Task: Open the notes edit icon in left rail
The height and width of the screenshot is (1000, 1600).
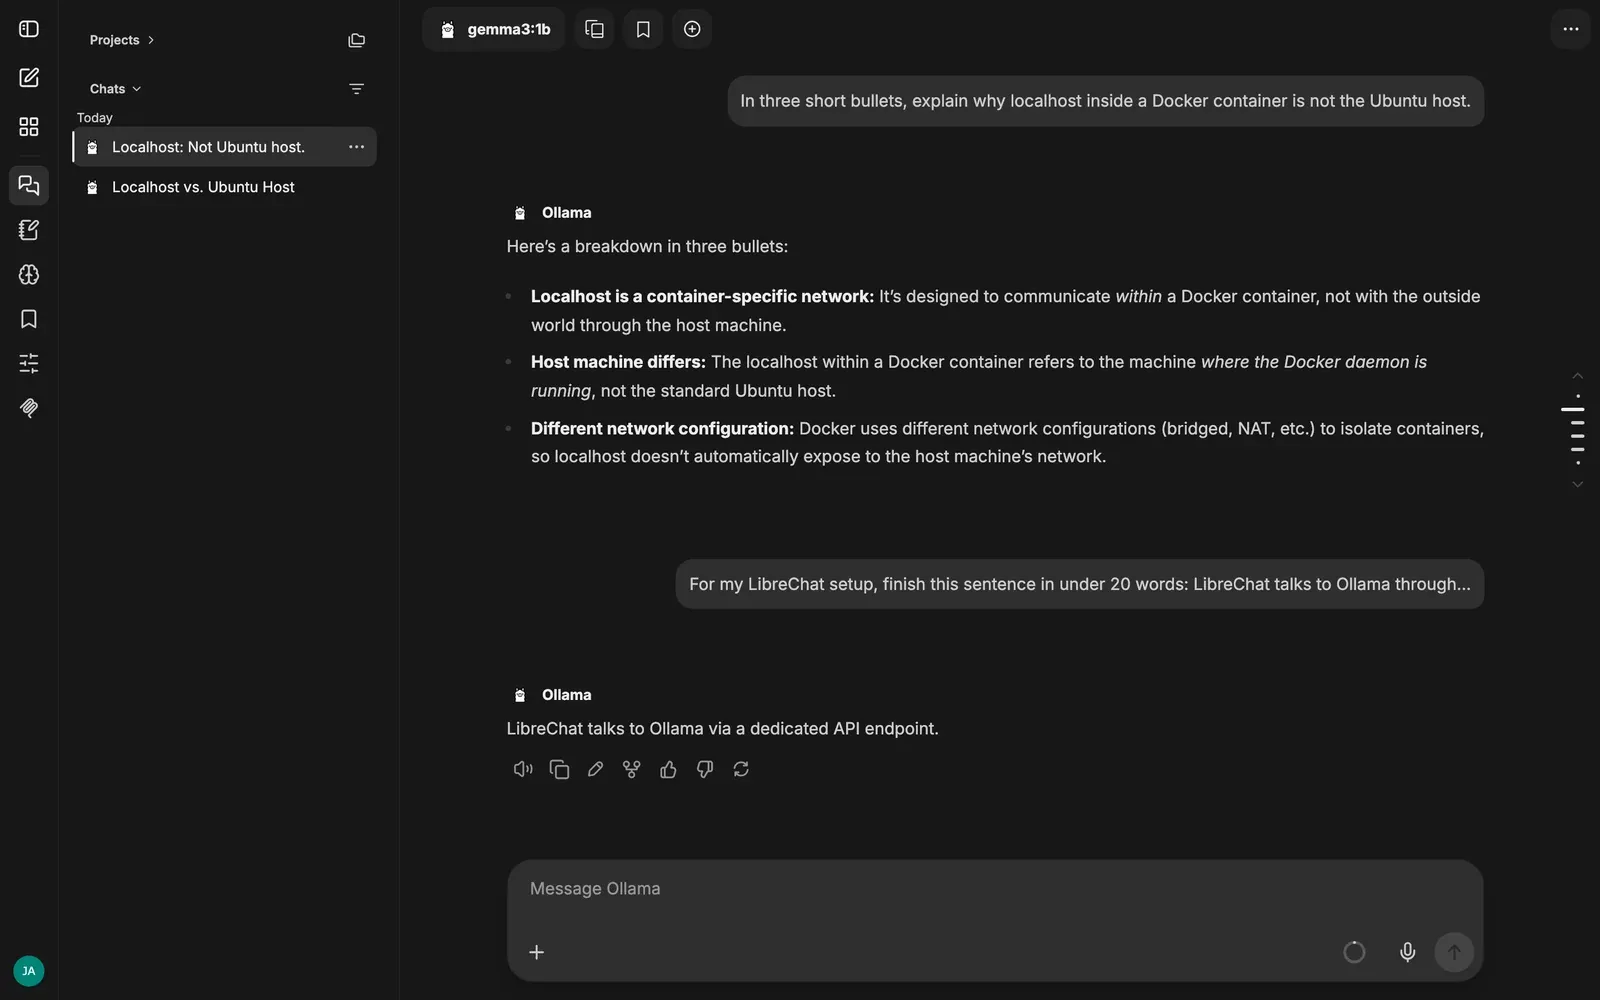Action: (29, 230)
